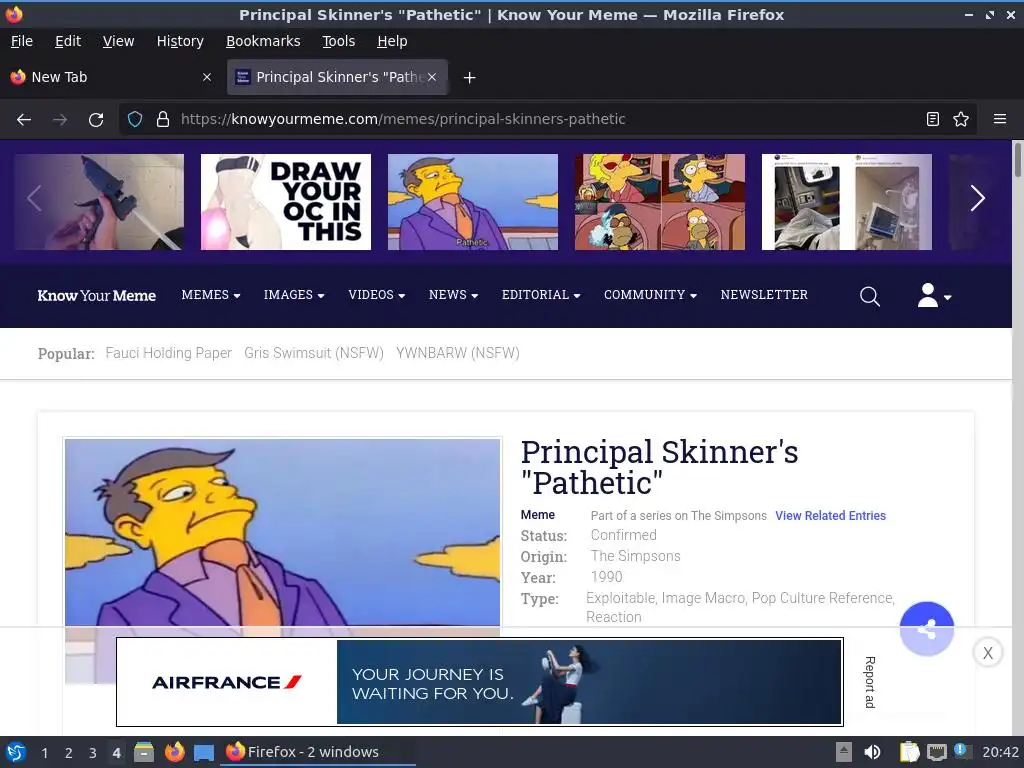Open the Gris Swimsuit (NSFW) popular link
Viewport: 1024px width, 768px height.
click(x=313, y=353)
